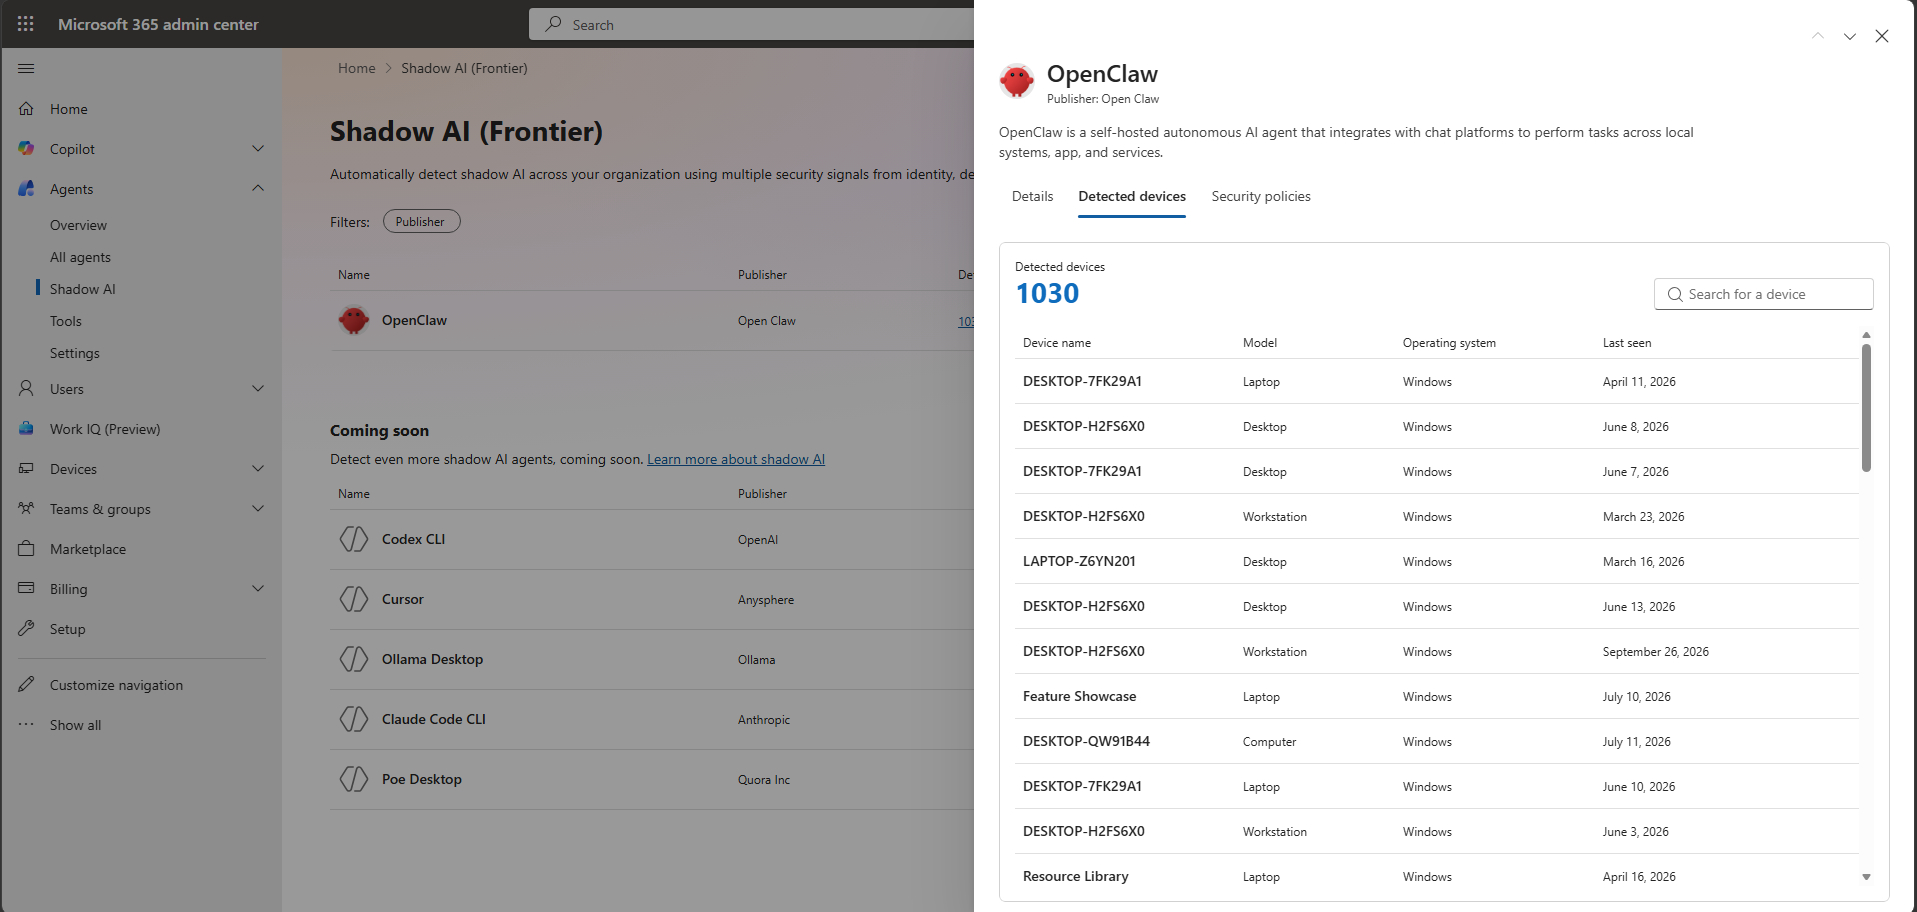Screen dimensions: 1917x912
Task: Click the Show all navigation label
Action: [x=76, y=725]
